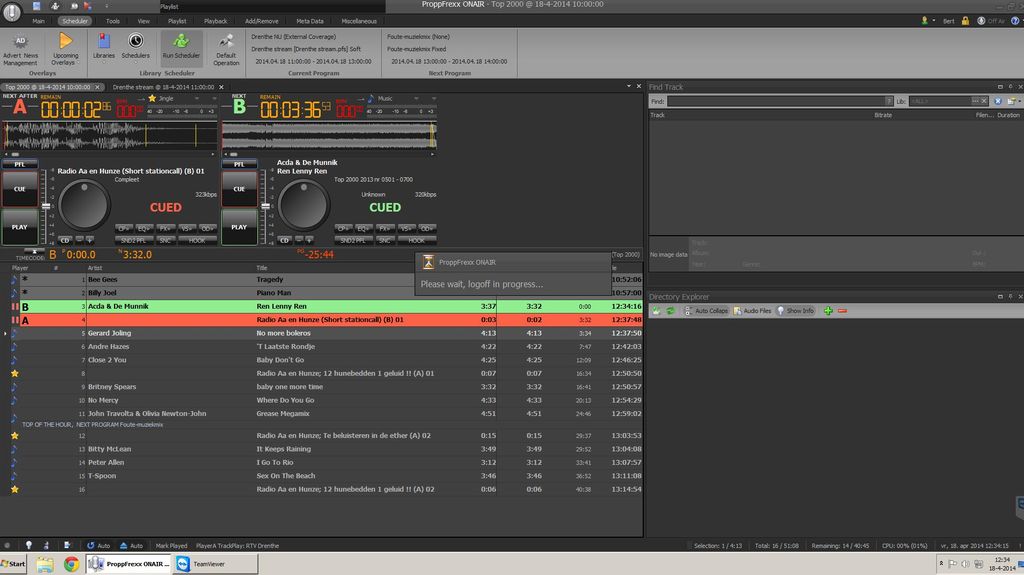Toggle the second Auto eject mode in status bar

pos(131,545)
